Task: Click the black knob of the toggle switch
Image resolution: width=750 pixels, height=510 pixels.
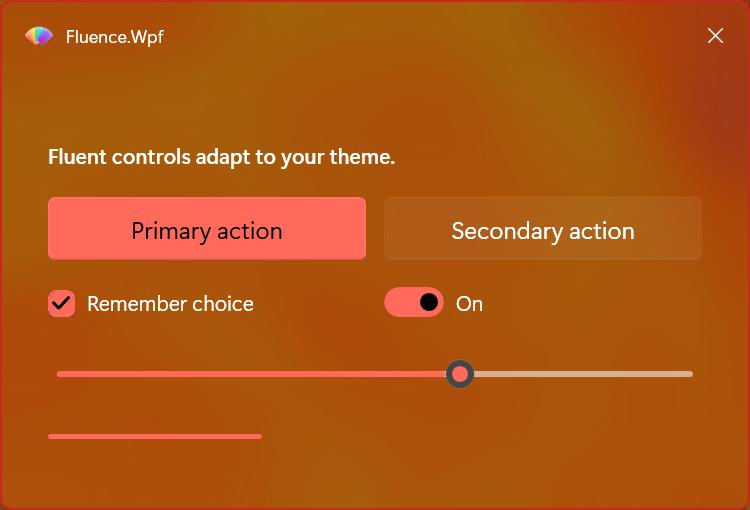Action: point(429,302)
